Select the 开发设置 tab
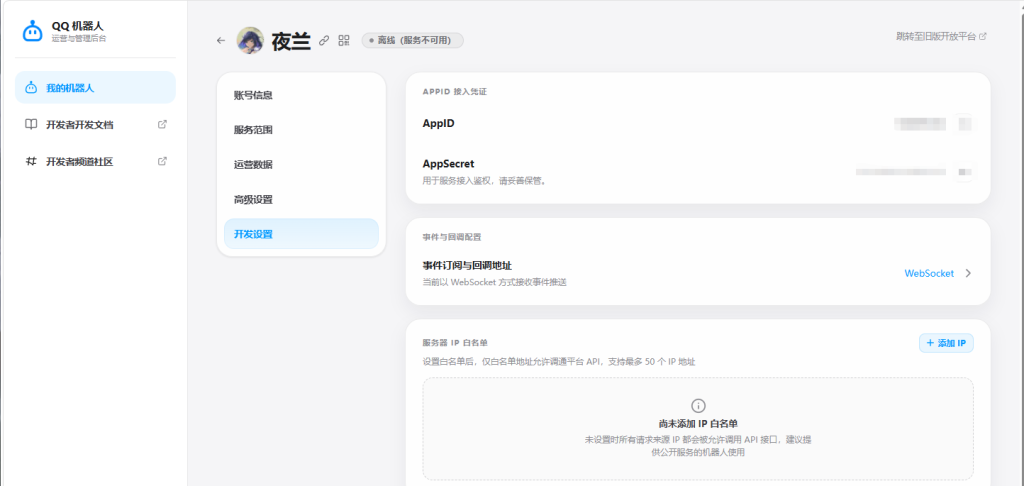 tap(301, 234)
